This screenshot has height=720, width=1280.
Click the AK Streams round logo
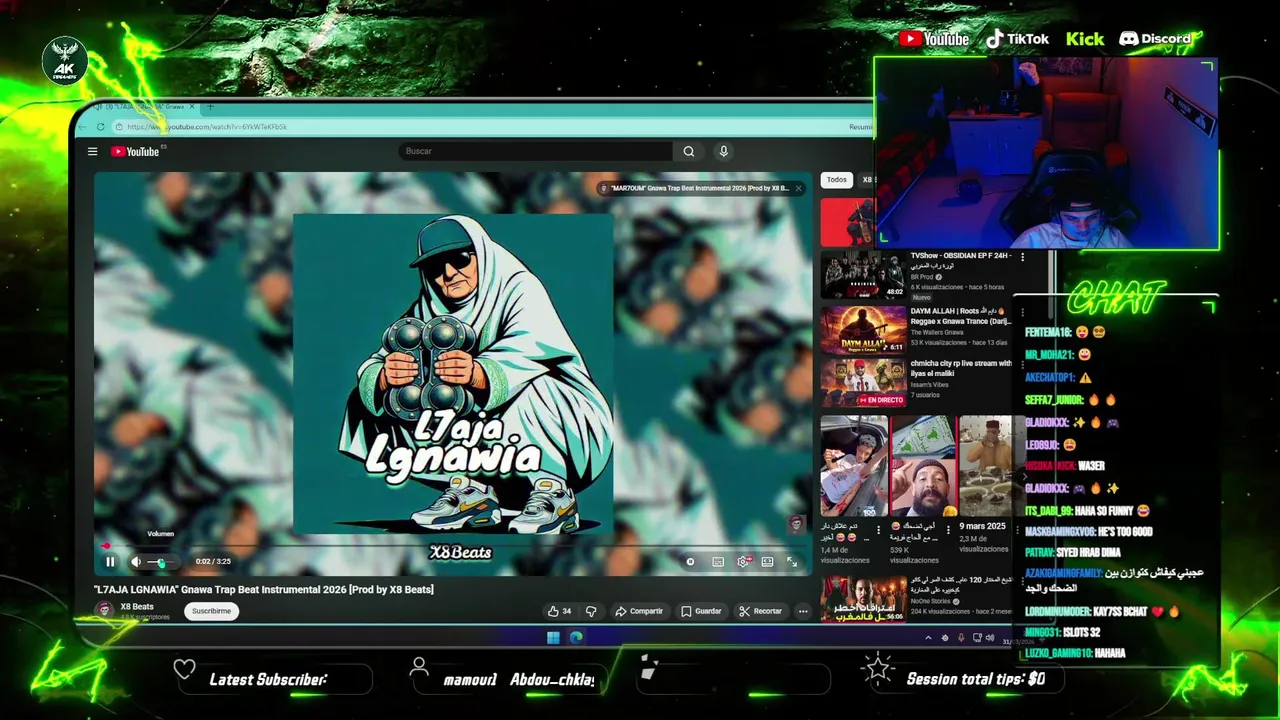tap(65, 62)
